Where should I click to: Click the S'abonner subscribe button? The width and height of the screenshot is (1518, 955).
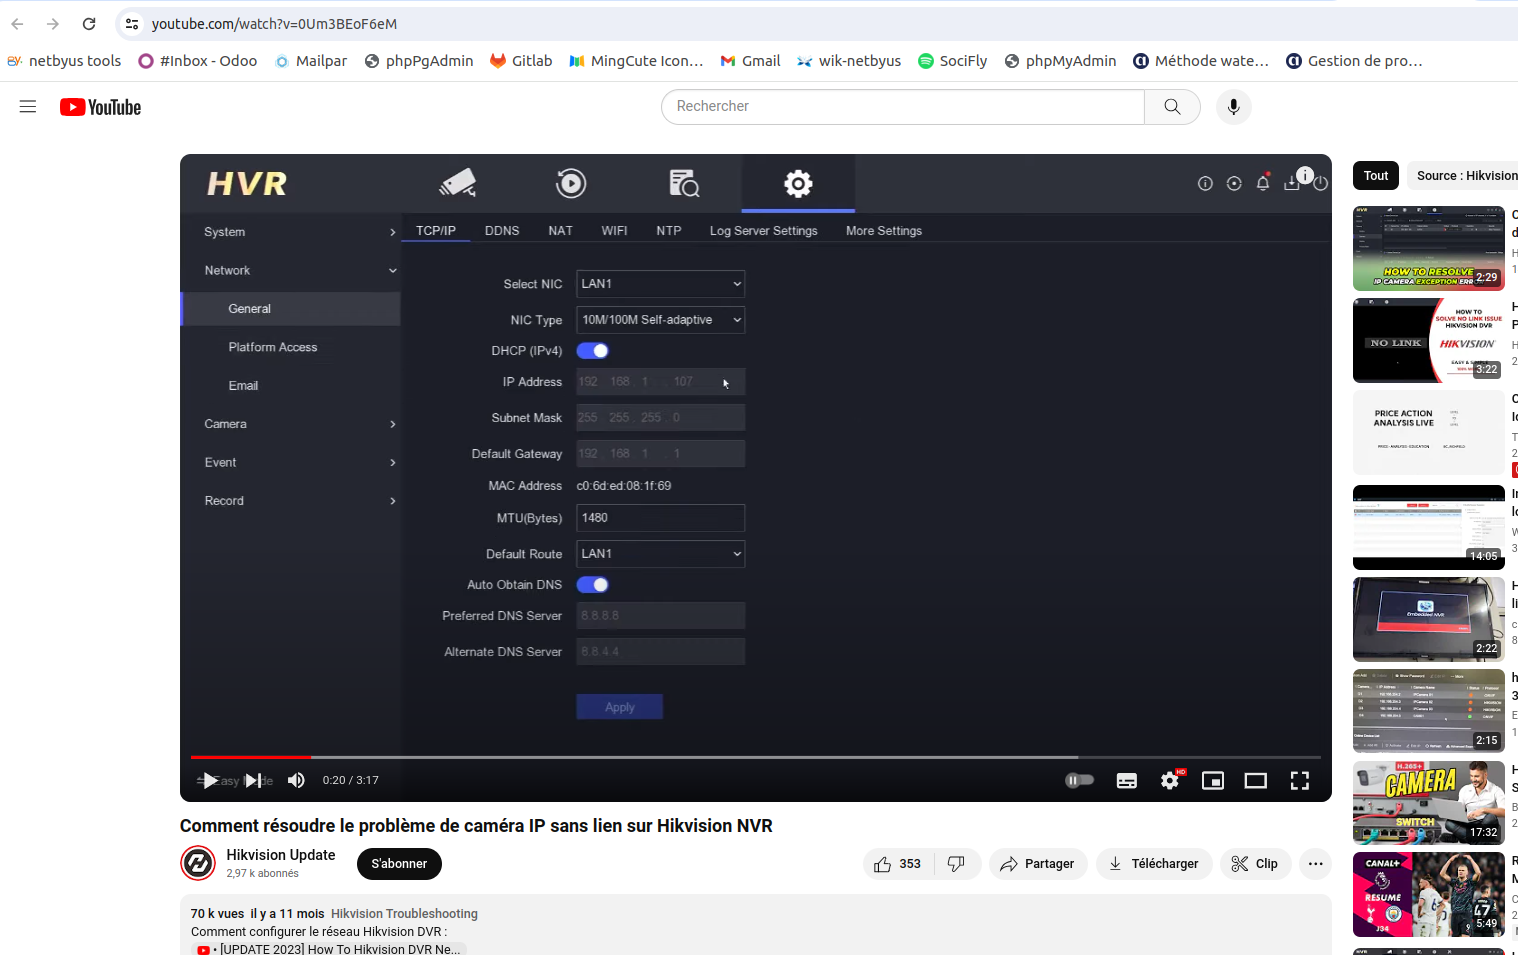399,864
